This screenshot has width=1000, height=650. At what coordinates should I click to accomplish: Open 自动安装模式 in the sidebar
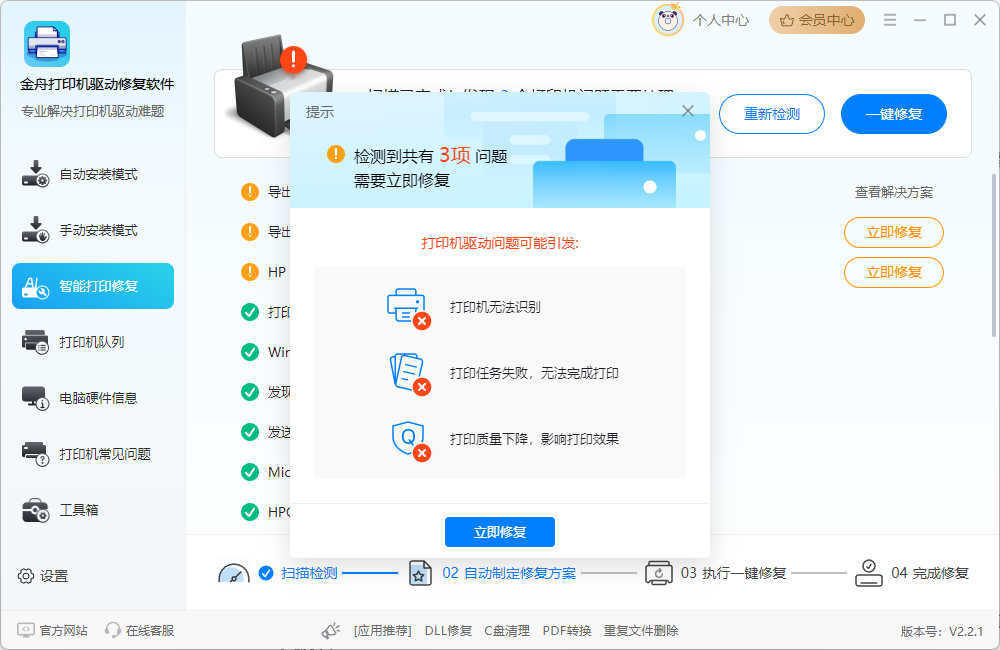click(x=93, y=174)
